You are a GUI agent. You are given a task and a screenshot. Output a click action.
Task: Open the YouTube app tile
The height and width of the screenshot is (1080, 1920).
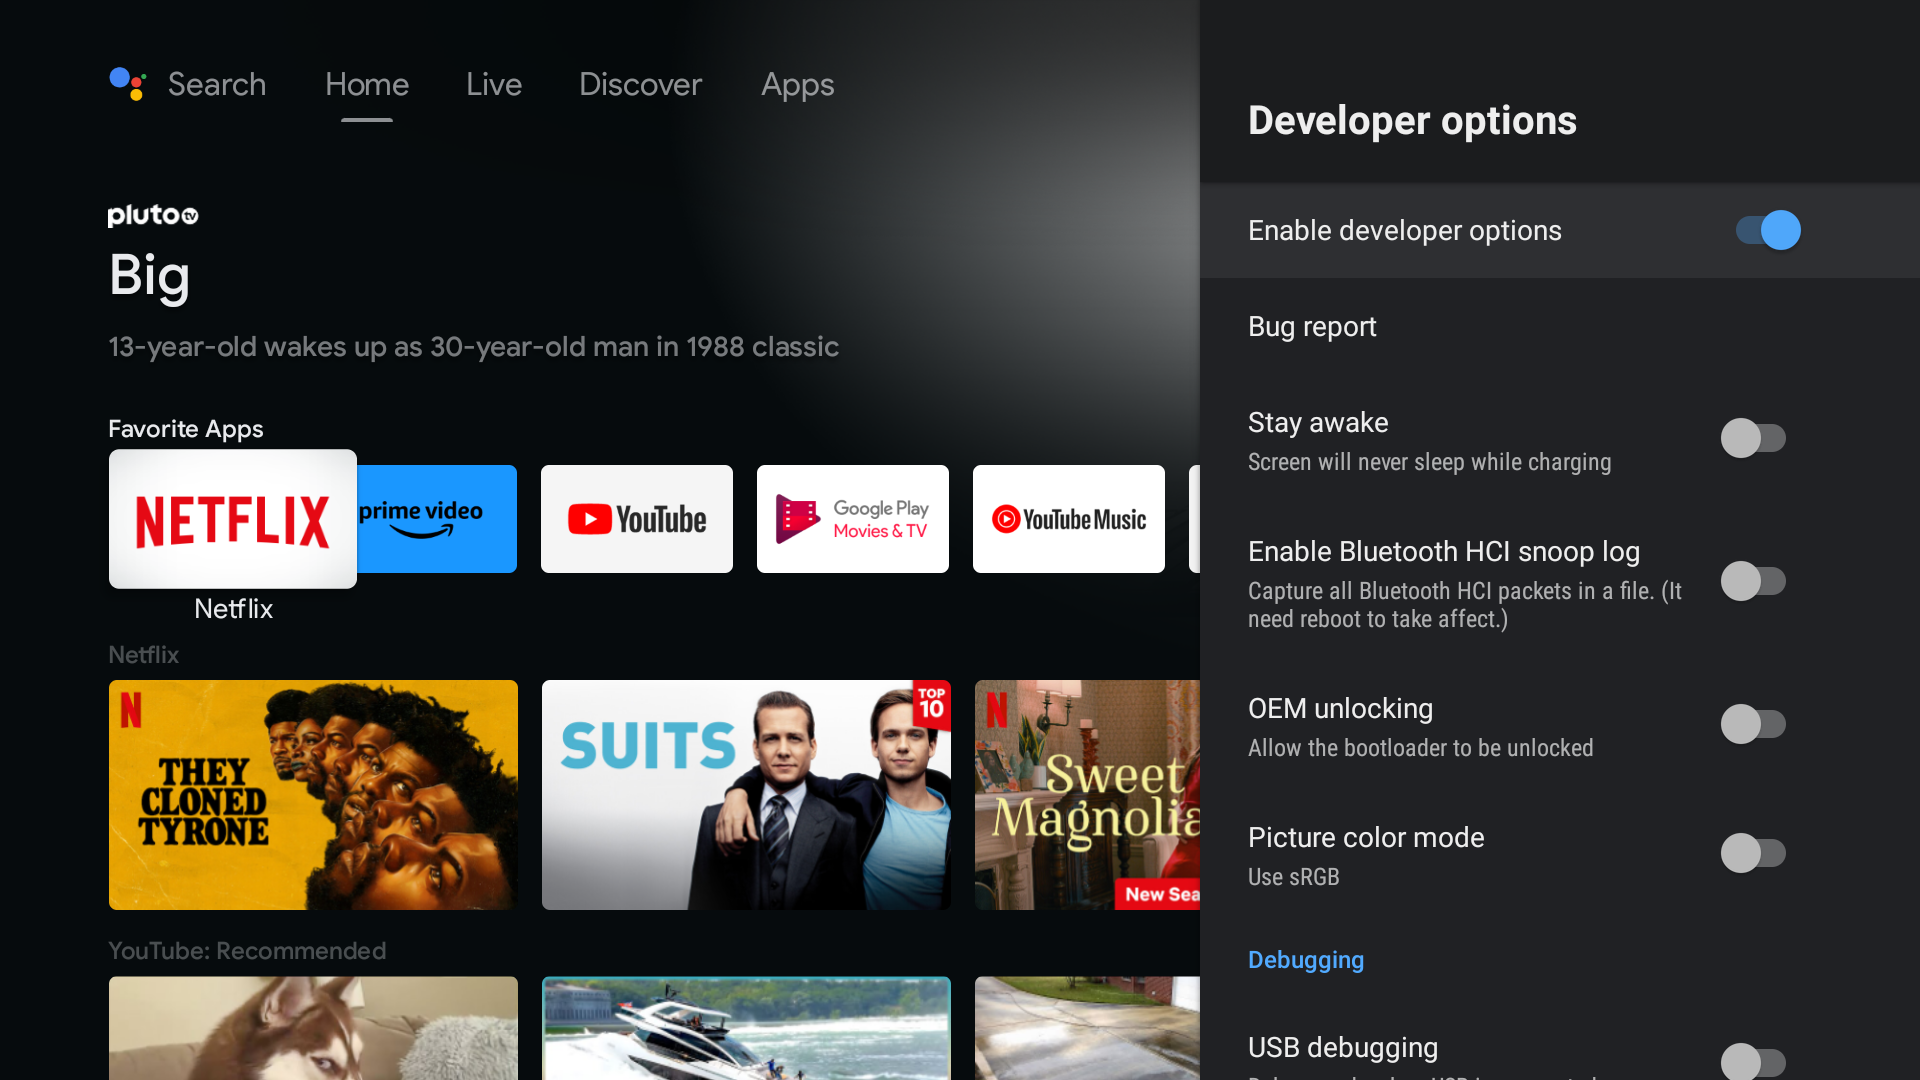click(x=637, y=519)
